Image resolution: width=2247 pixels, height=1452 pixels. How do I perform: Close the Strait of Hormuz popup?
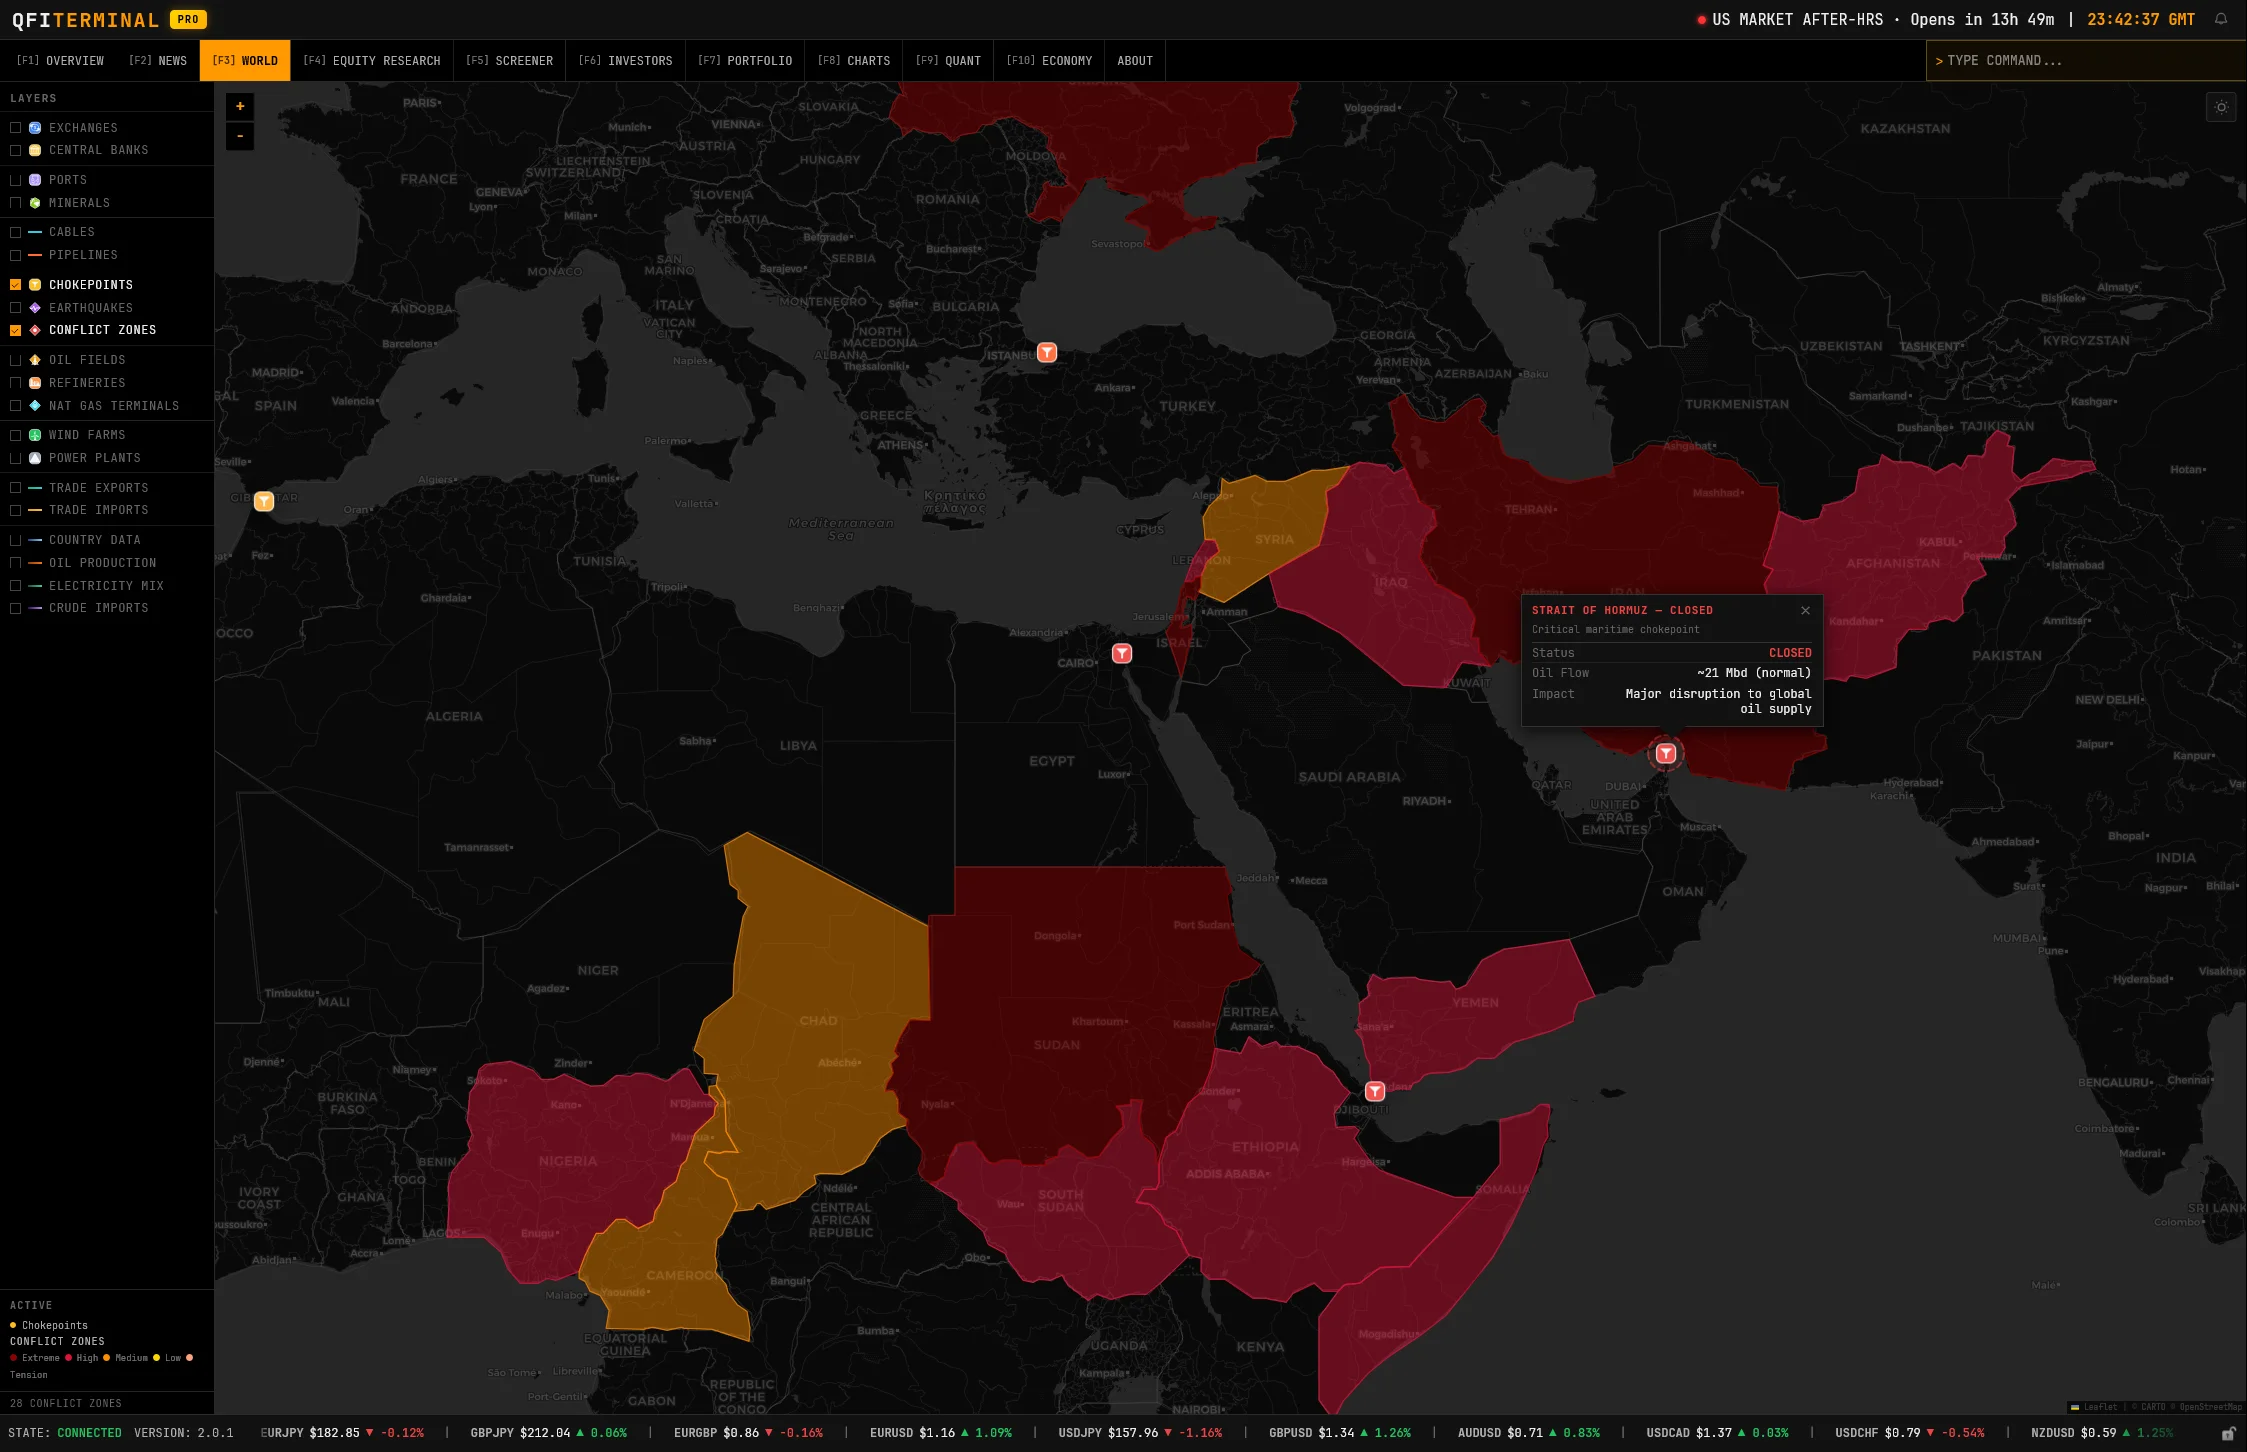click(x=1806, y=610)
